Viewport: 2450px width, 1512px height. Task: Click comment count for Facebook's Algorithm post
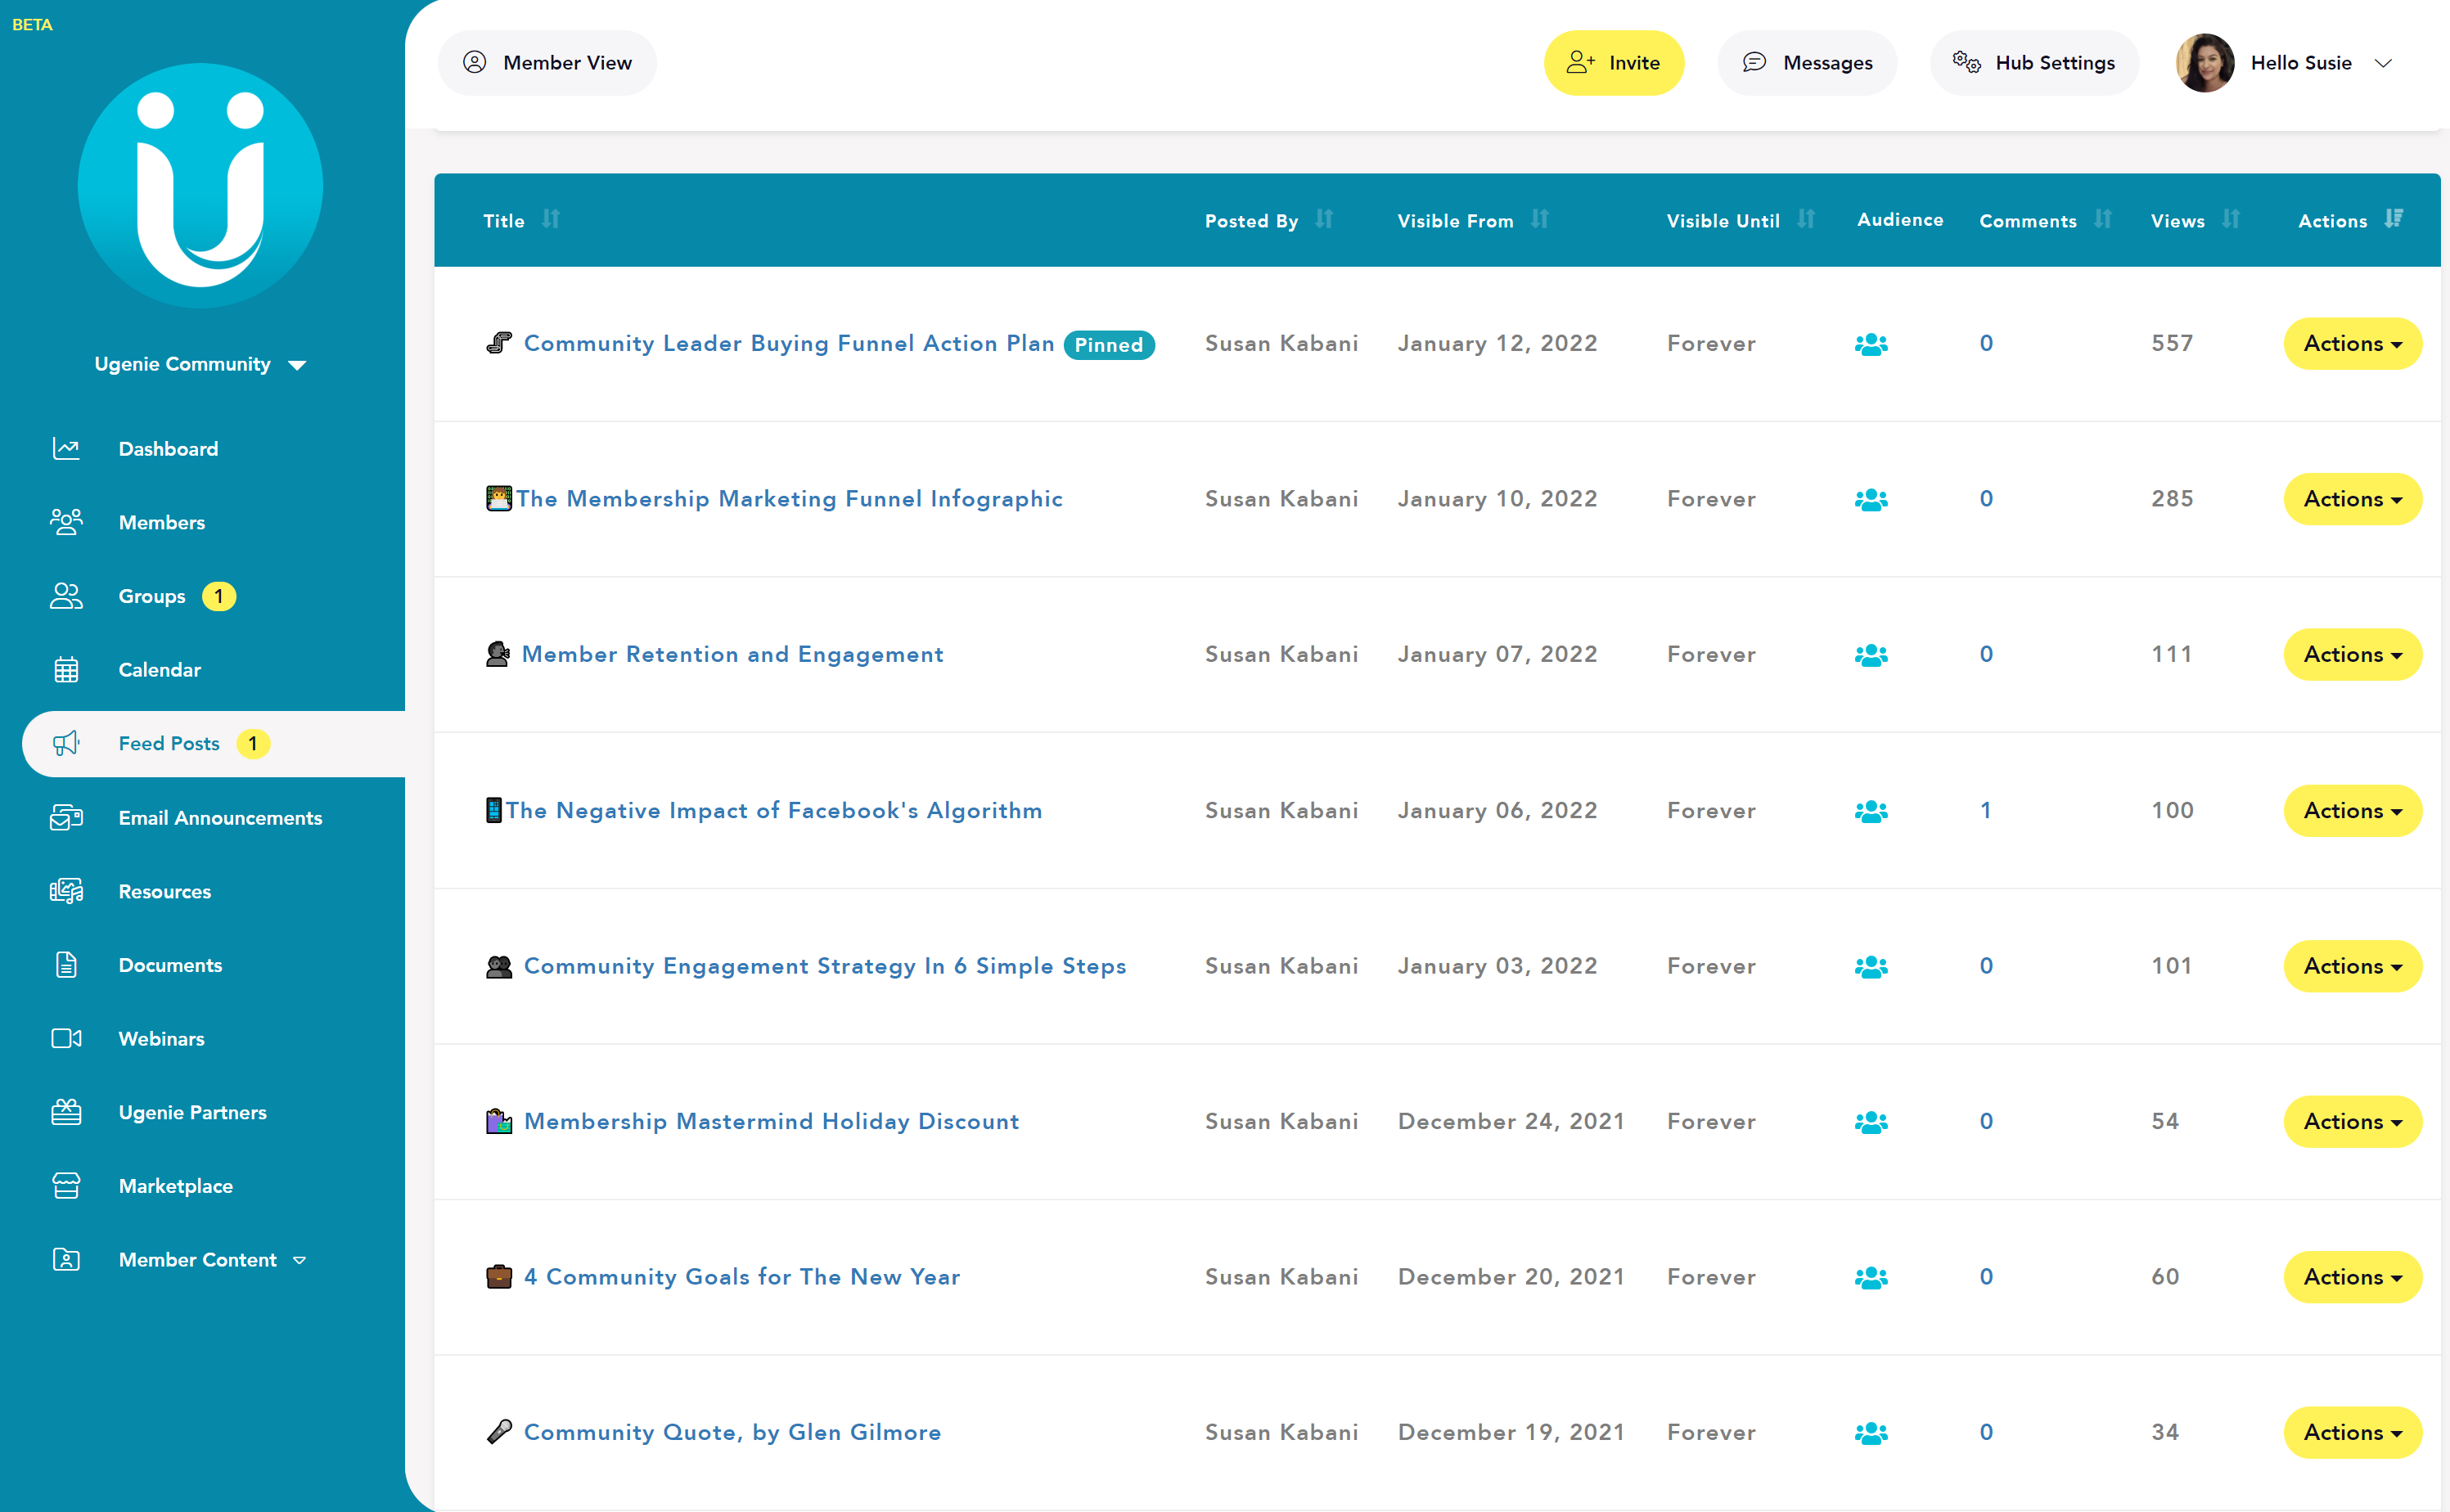click(1985, 811)
